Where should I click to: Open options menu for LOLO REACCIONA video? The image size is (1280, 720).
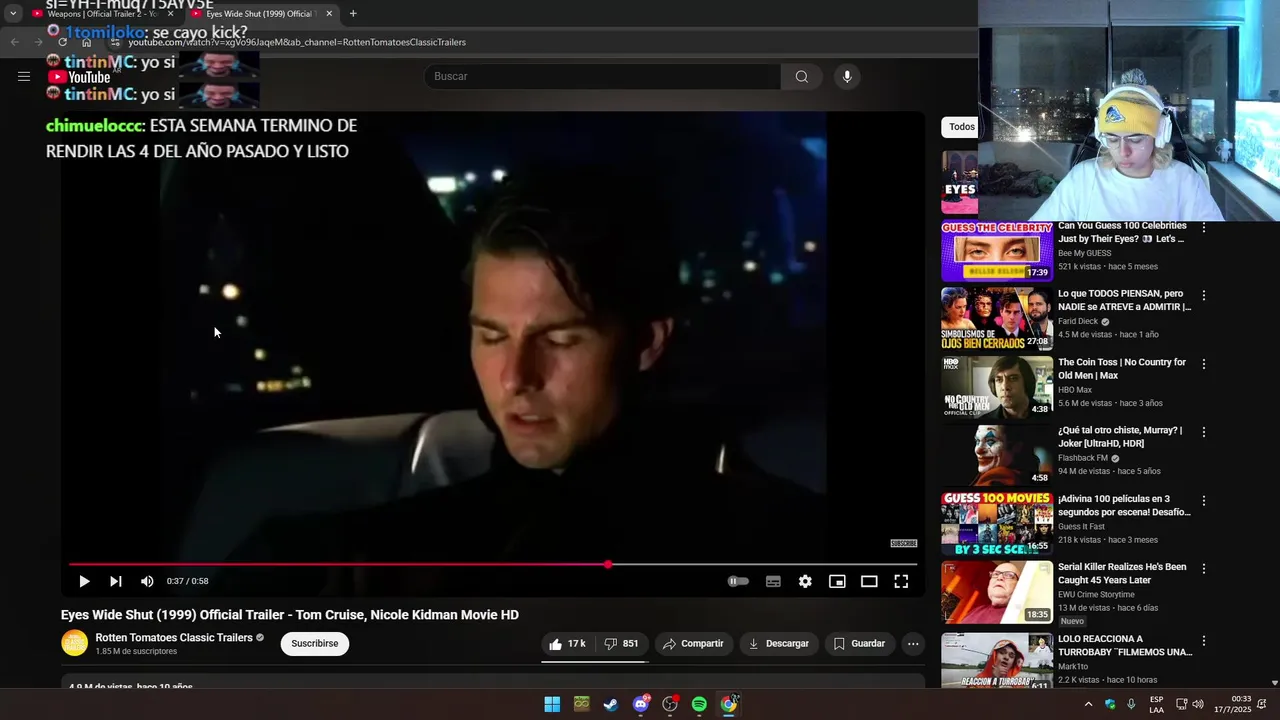click(x=1204, y=640)
